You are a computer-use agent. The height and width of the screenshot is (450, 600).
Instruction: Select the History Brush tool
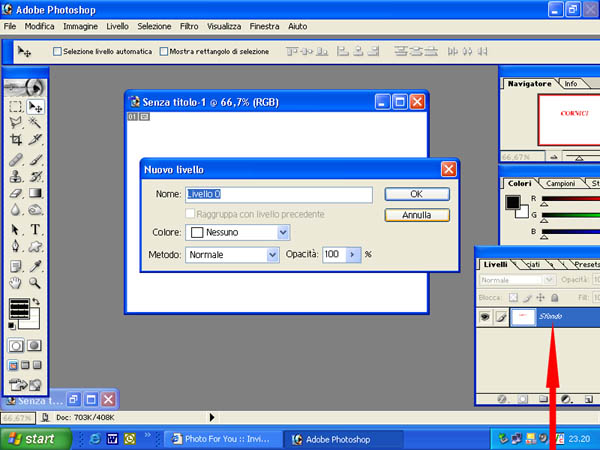[x=35, y=176]
